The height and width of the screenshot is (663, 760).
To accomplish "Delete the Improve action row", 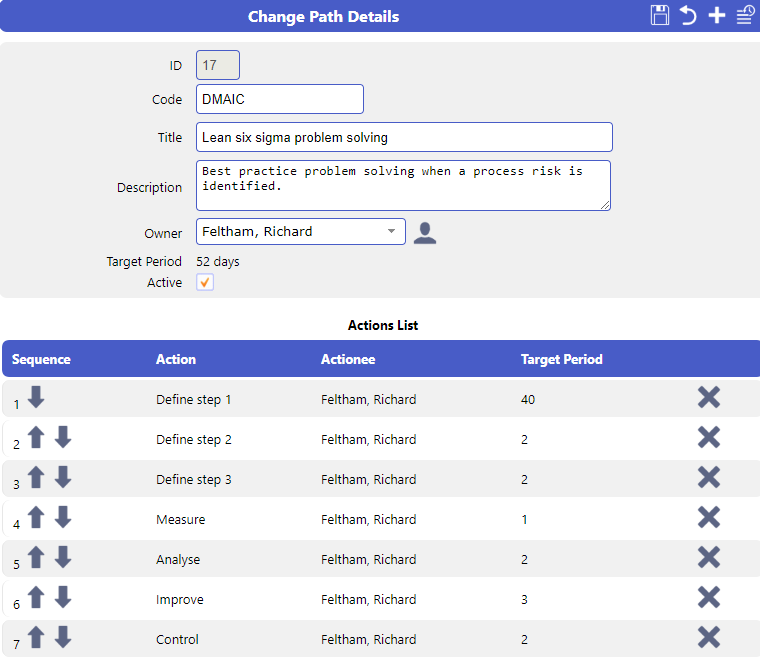I will tap(709, 597).
